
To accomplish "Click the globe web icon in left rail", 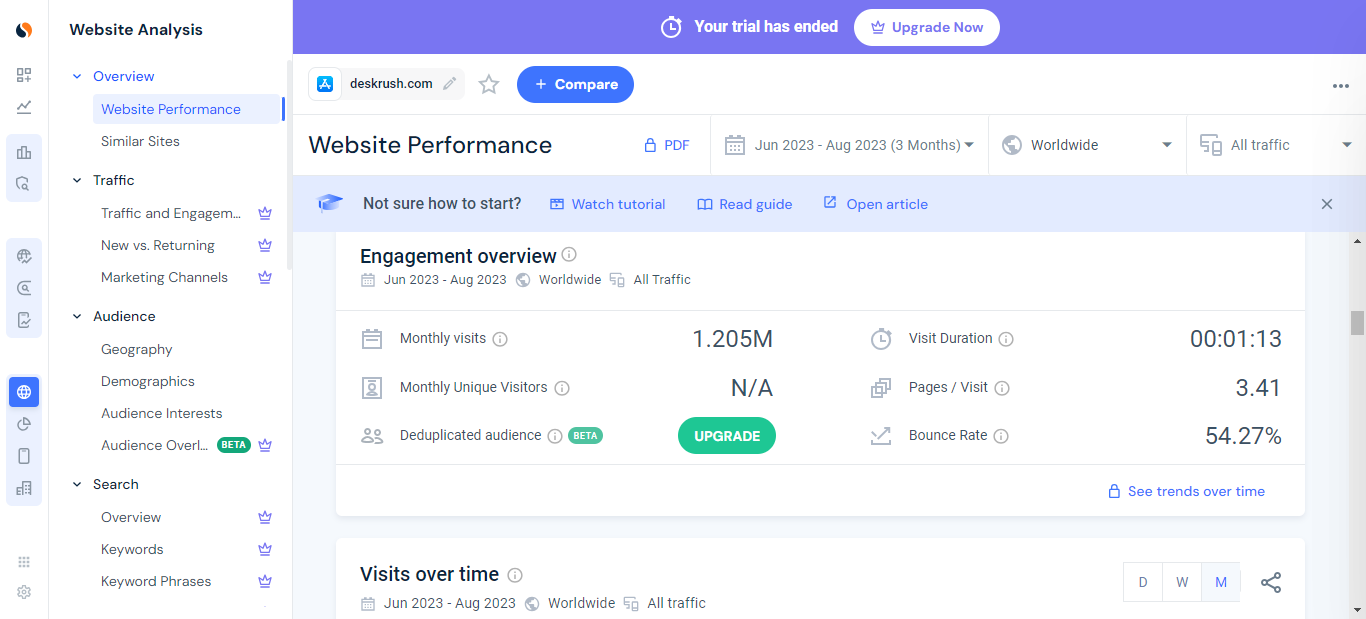I will pos(24,392).
